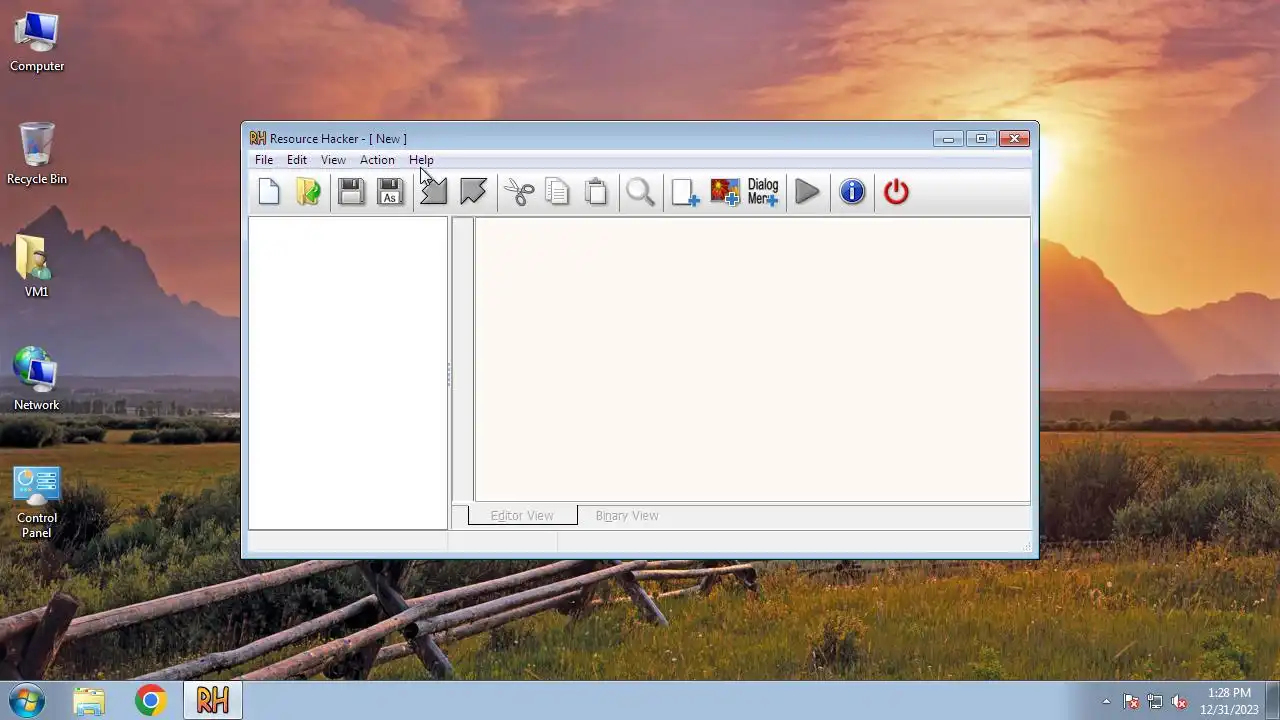
Task: Close the Resource Hacker window
Action: (x=1014, y=139)
